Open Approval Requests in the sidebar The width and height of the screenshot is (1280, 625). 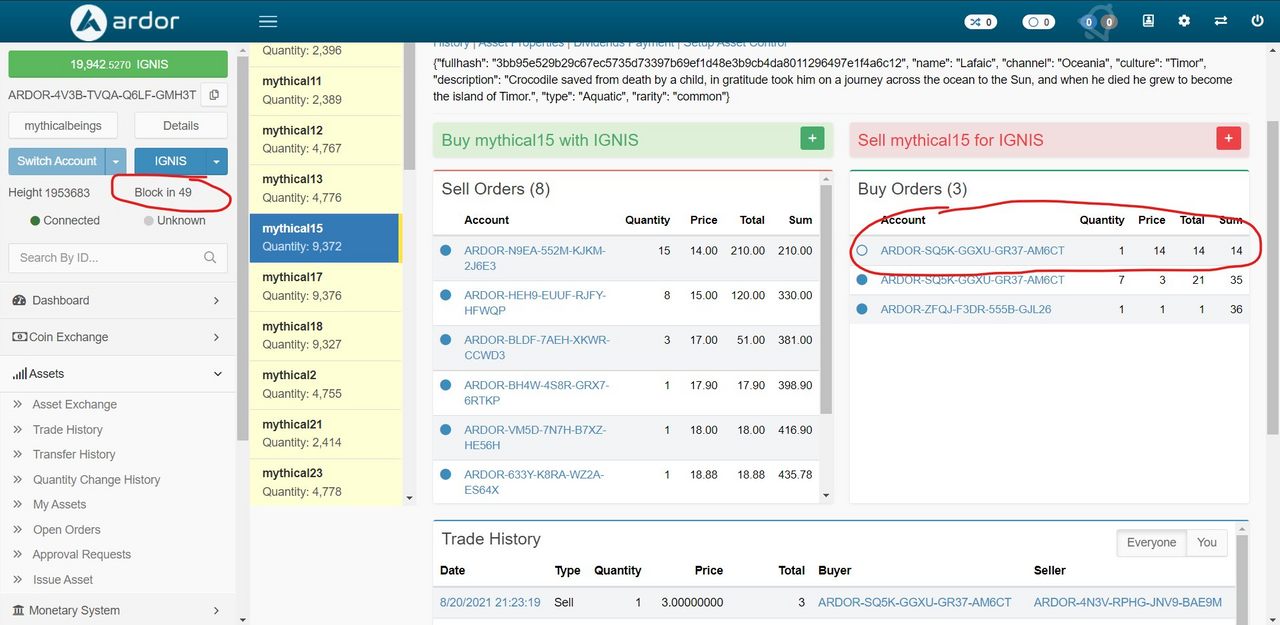coord(82,555)
